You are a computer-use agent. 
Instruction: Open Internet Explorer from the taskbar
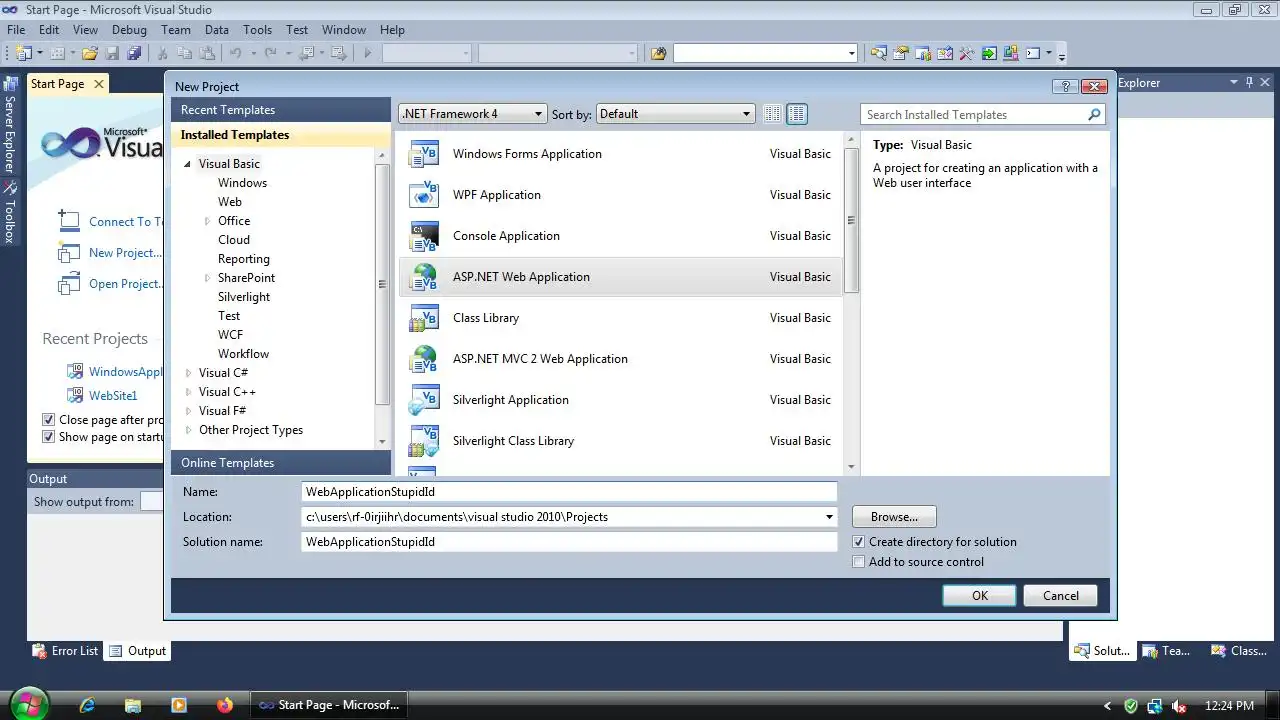87,705
